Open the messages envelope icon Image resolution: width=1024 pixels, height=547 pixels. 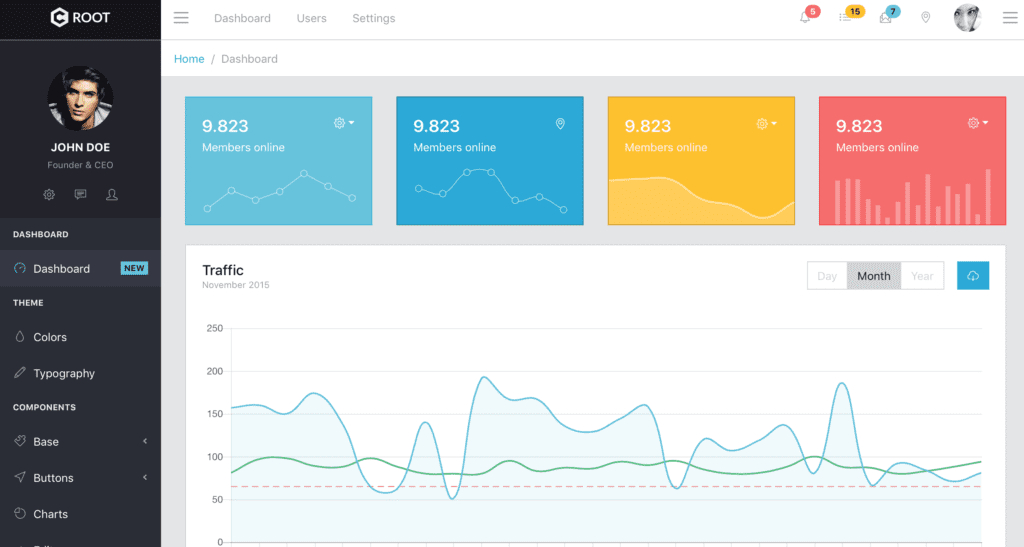(x=885, y=18)
